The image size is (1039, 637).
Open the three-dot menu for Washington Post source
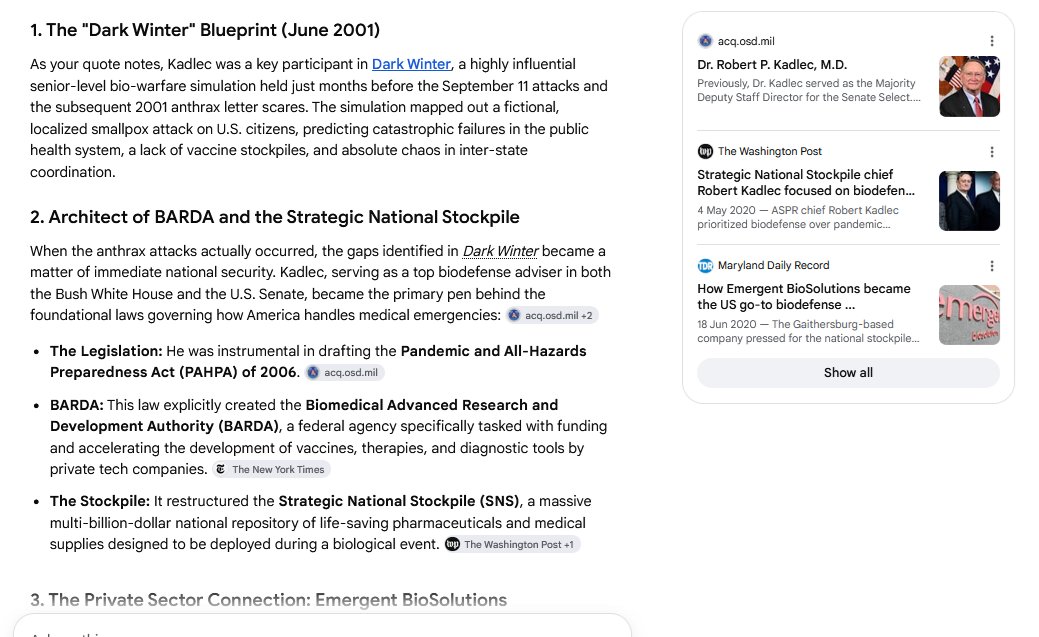coord(991,152)
